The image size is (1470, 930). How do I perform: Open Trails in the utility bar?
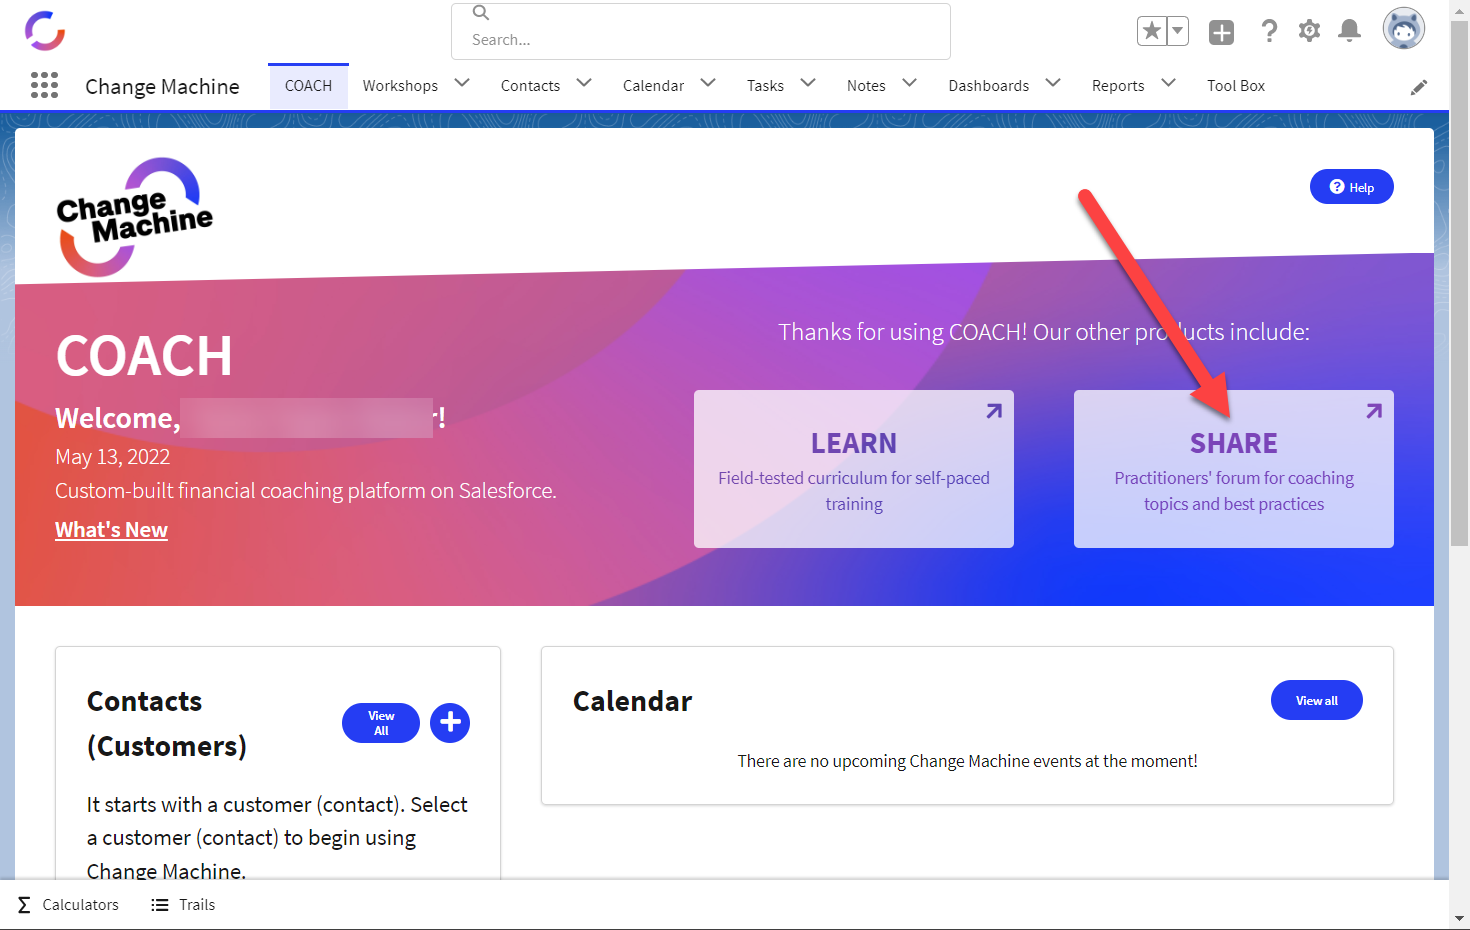pos(183,905)
